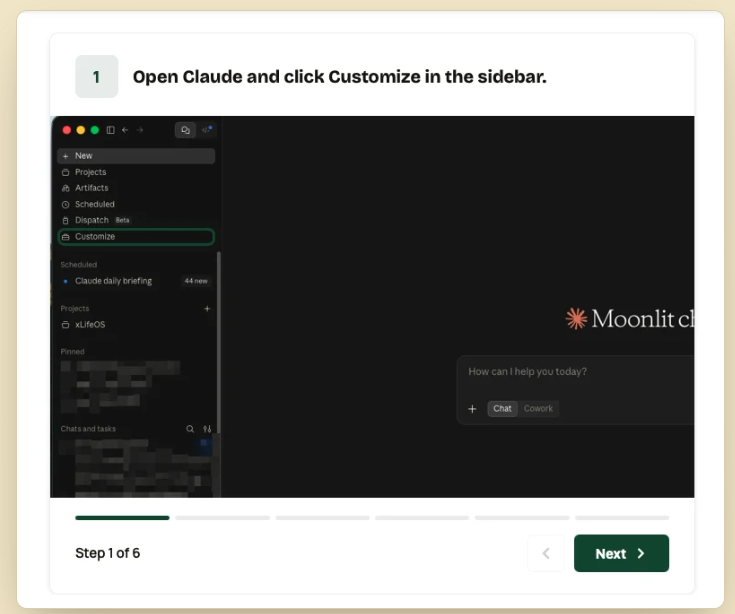Select Artifacts in the sidebar
Viewport: 735px width, 614px height.
pyautogui.click(x=136, y=188)
